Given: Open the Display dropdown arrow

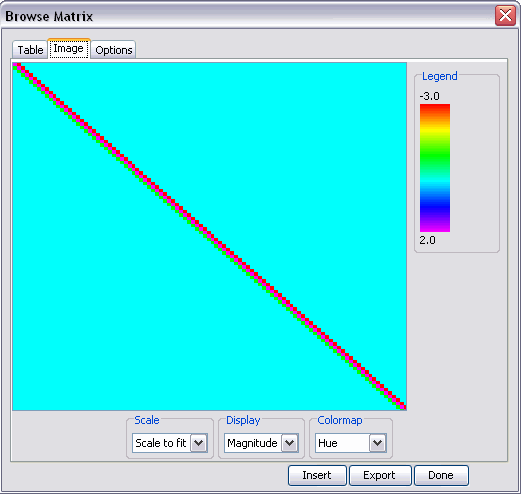Looking at the screenshot, I should click(x=290, y=443).
